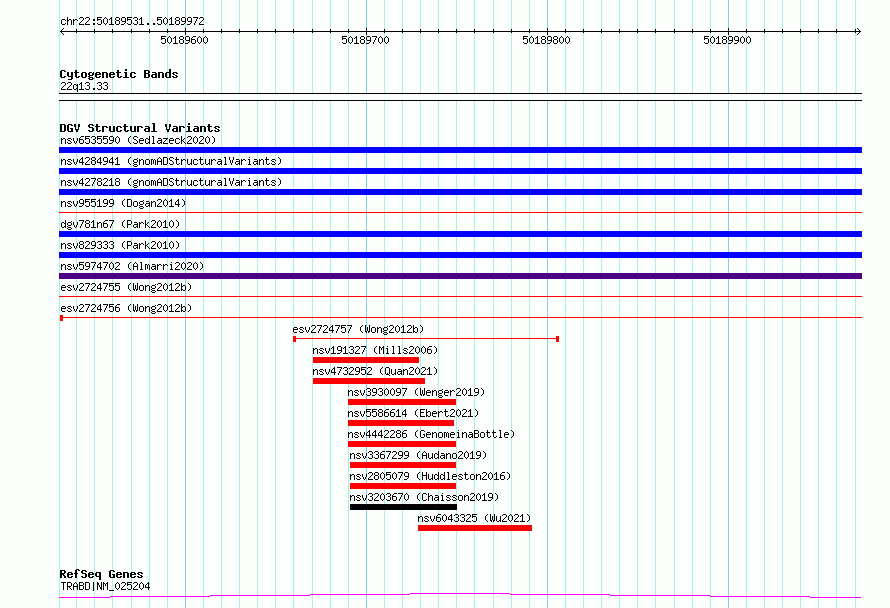This screenshot has width=890, height=608.
Task: Open nsv4278218 (gnomADStructuralVariants) variant label
Action: tap(171, 182)
